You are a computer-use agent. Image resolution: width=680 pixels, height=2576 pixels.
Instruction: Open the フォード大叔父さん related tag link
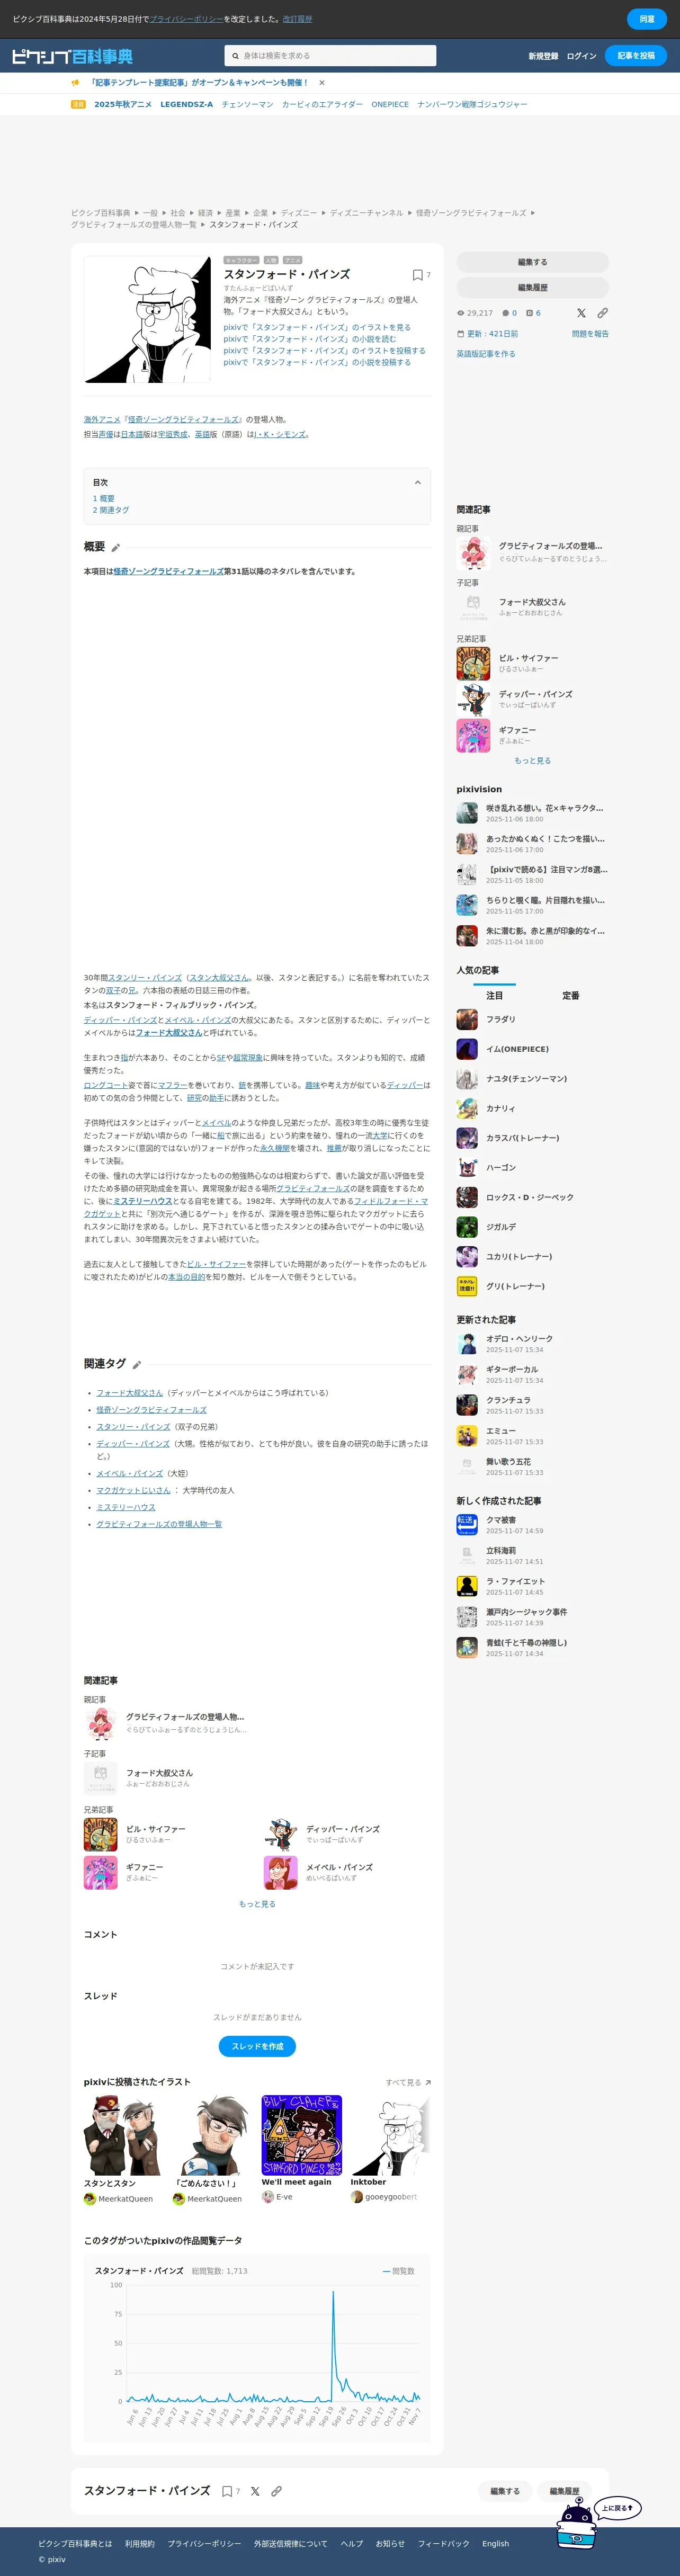(129, 1393)
